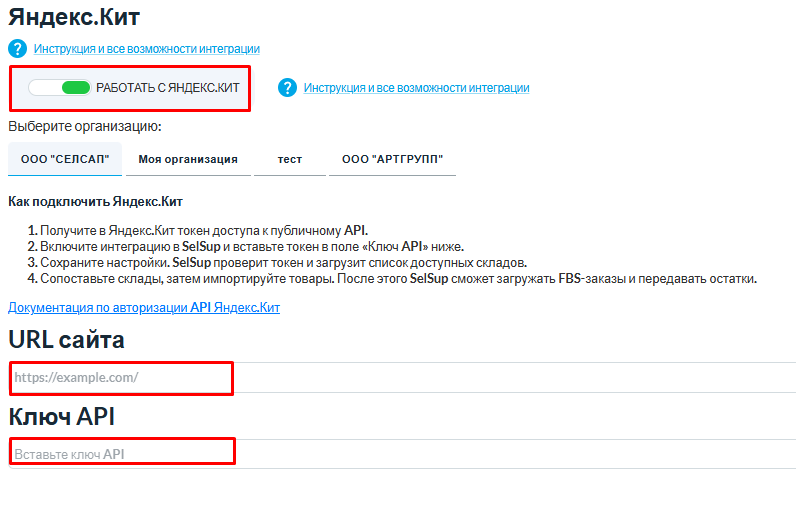Click the heading Как подключить Яндекс.Кит

(x=95, y=201)
